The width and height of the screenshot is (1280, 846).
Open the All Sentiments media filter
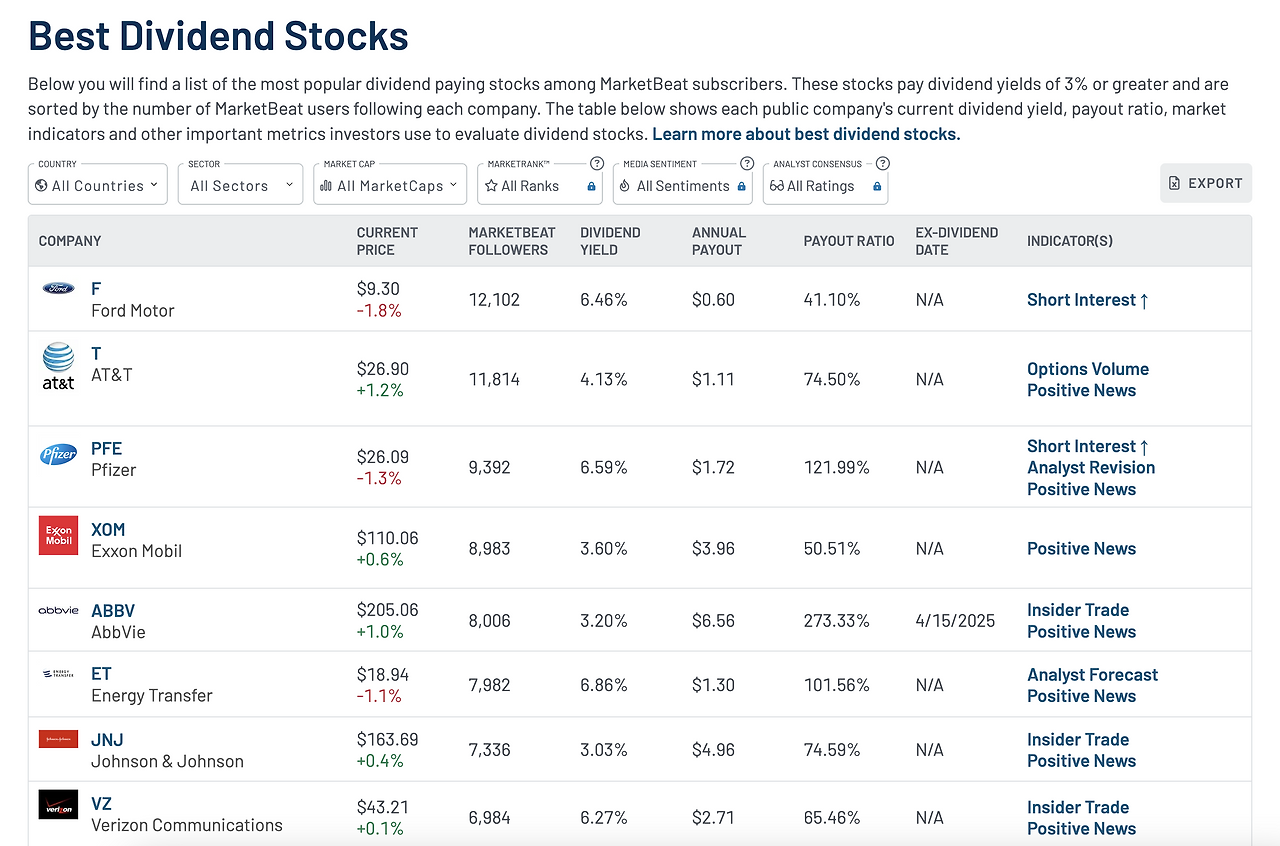tap(683, 185)
